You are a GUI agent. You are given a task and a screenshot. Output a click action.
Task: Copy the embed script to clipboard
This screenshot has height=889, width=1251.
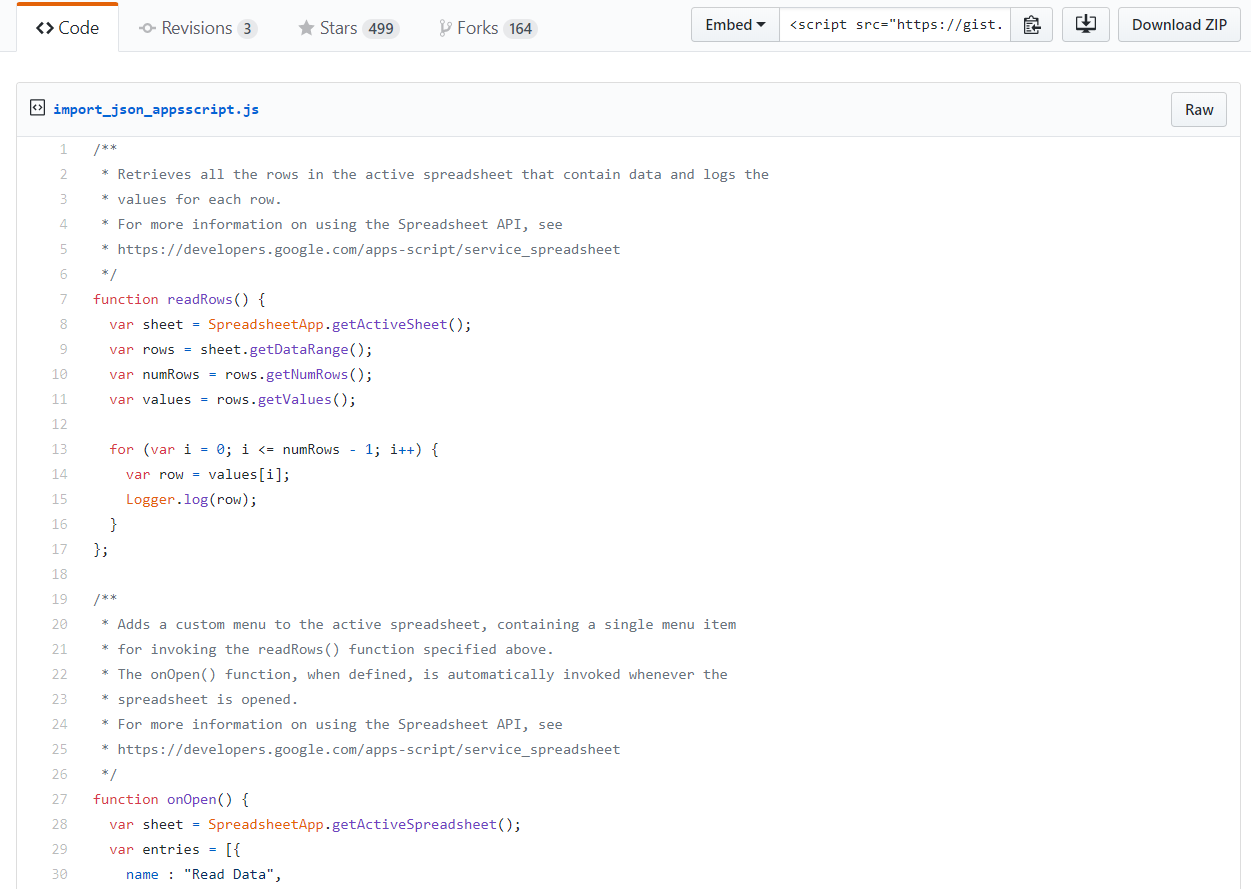(1032, 25)
